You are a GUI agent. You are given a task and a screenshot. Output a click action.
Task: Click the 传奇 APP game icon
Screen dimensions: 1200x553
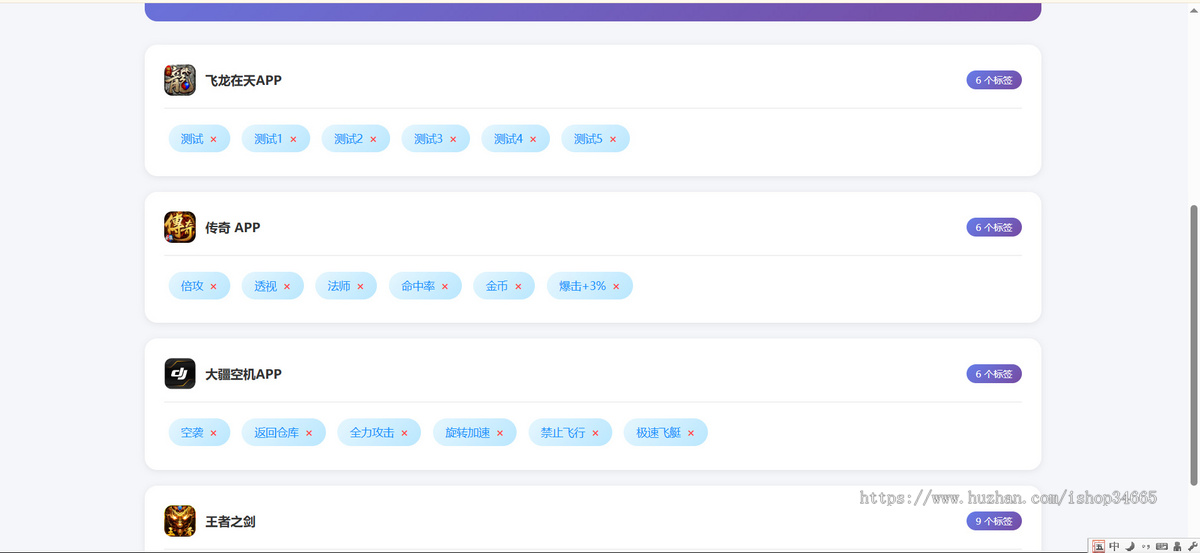[x=180, y=227]
